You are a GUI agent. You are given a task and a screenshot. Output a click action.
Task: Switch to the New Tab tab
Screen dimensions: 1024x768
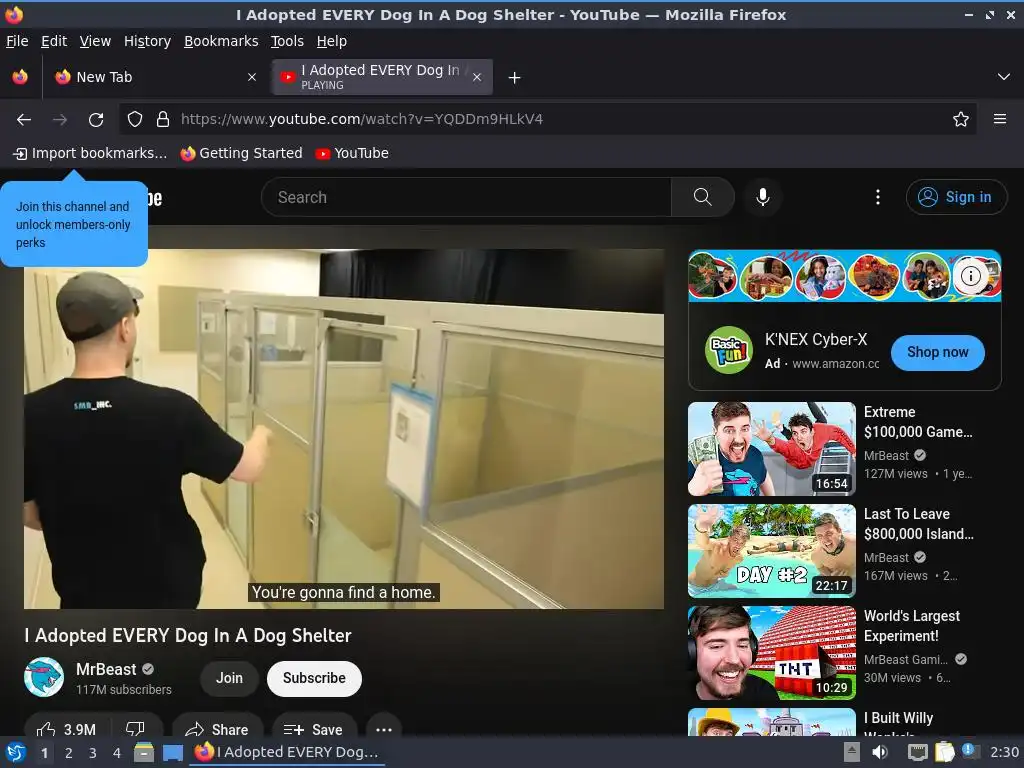tap(155, 77)
